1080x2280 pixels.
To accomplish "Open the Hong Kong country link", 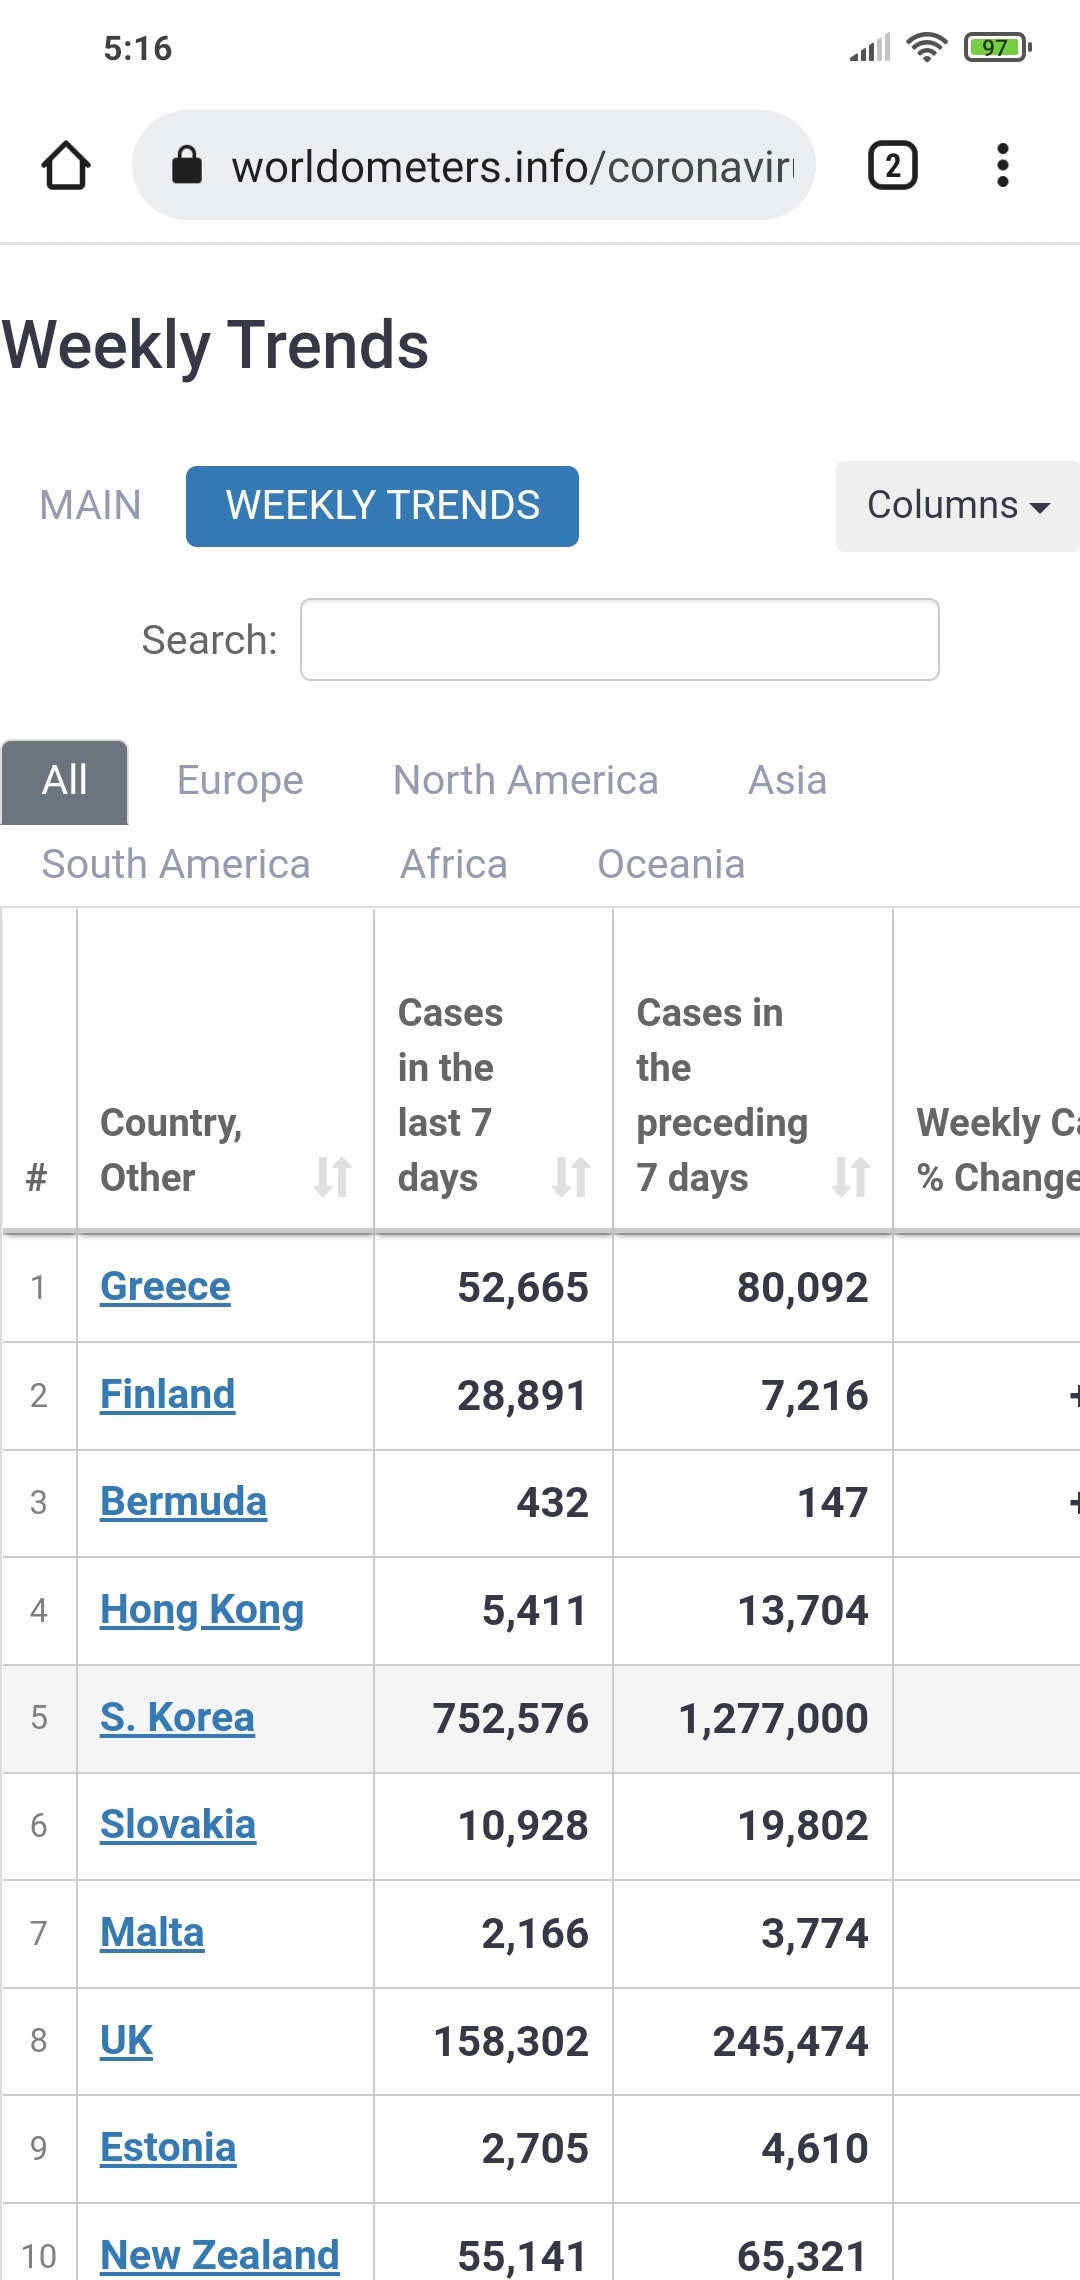I will coord(202,1610).
